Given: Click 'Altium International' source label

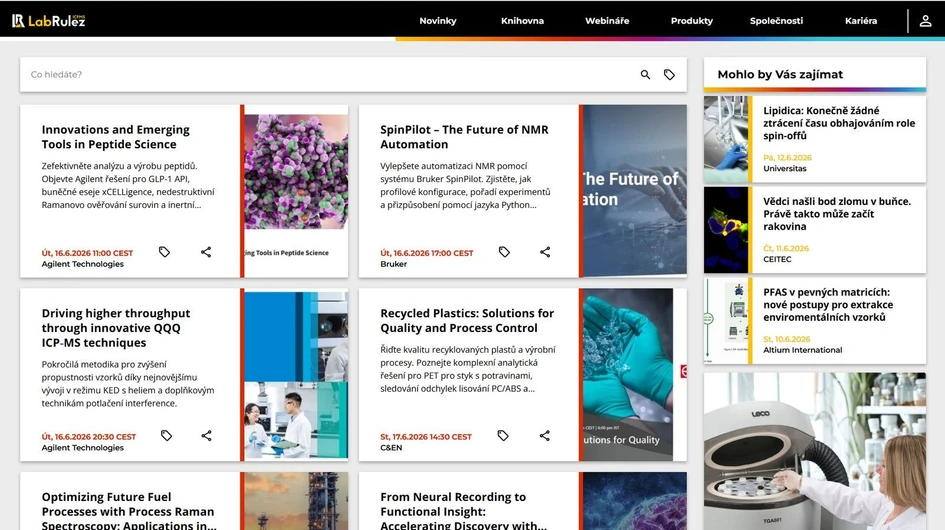Looking at the screenshot, I should point(803,350).
